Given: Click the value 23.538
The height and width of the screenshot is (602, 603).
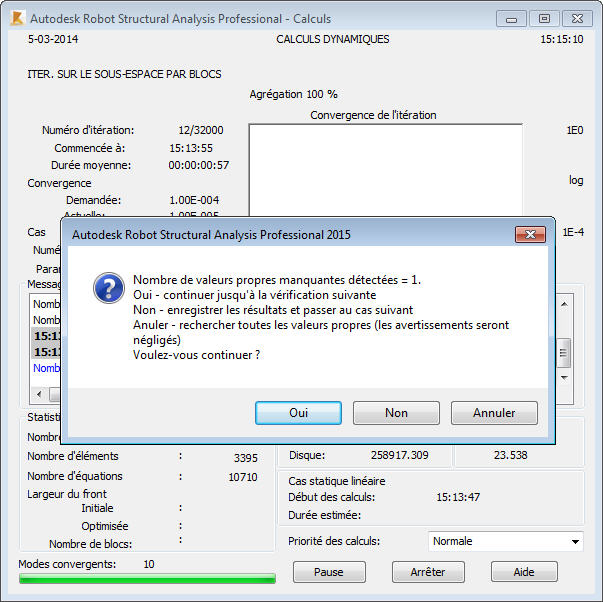Looking at the screenshot, I should click(x=510, y=455).
